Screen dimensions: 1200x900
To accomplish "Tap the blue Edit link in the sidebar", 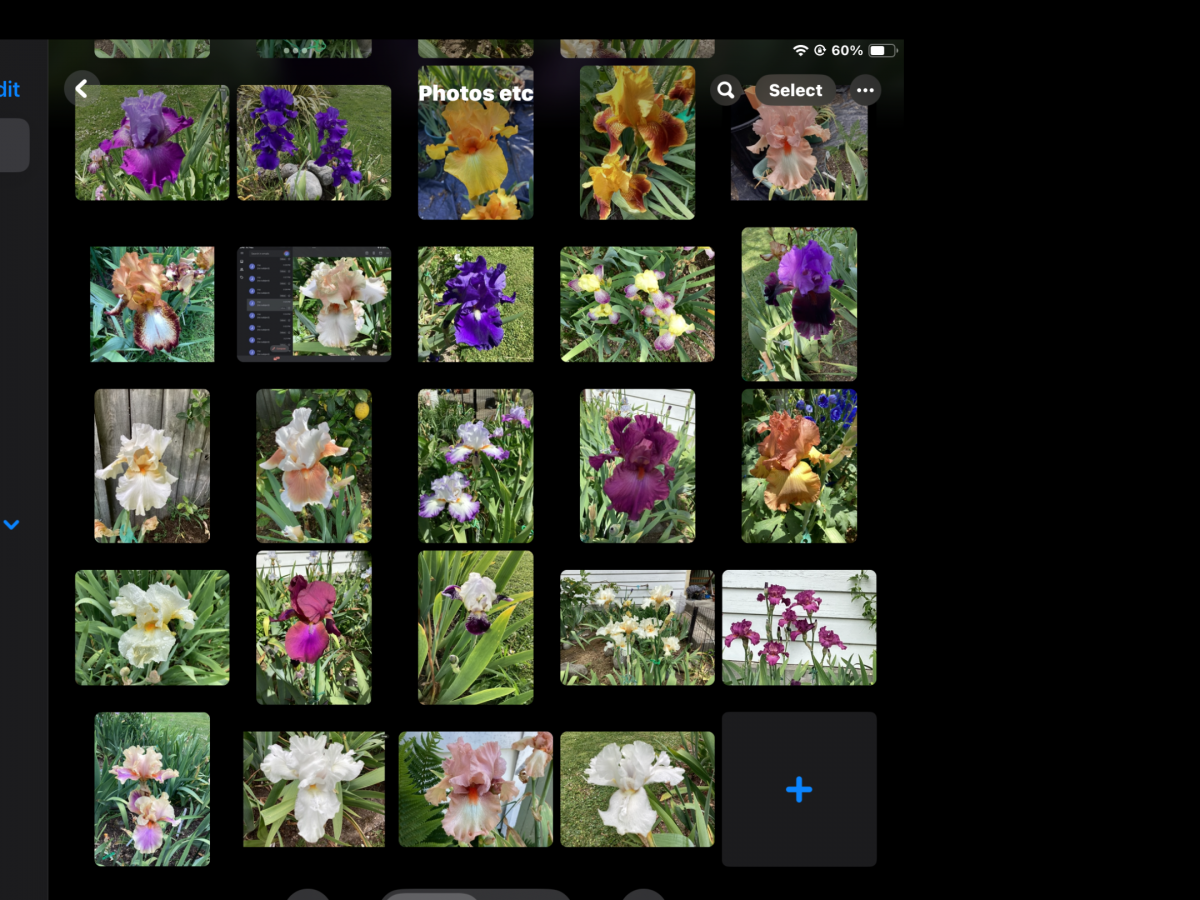I will (x=10, y=89).
